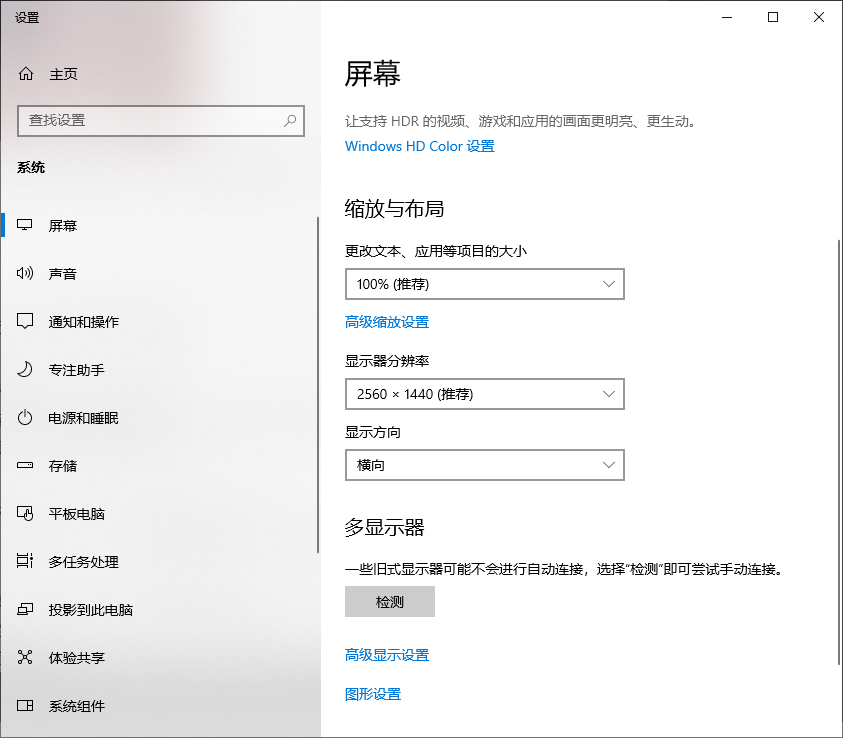This screenshot has height=738, width=843.
Task: Open the 2560 × 1440 resolution dropdown
Action: point(484,394)
